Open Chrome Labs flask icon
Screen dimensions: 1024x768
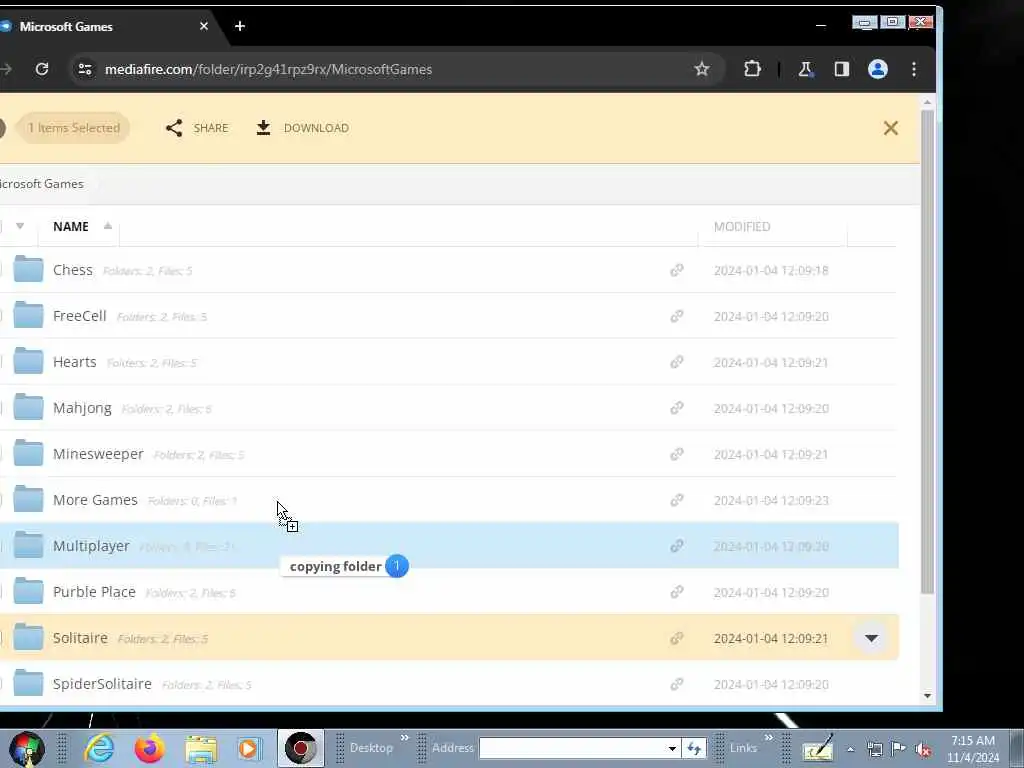coord(805,69)
